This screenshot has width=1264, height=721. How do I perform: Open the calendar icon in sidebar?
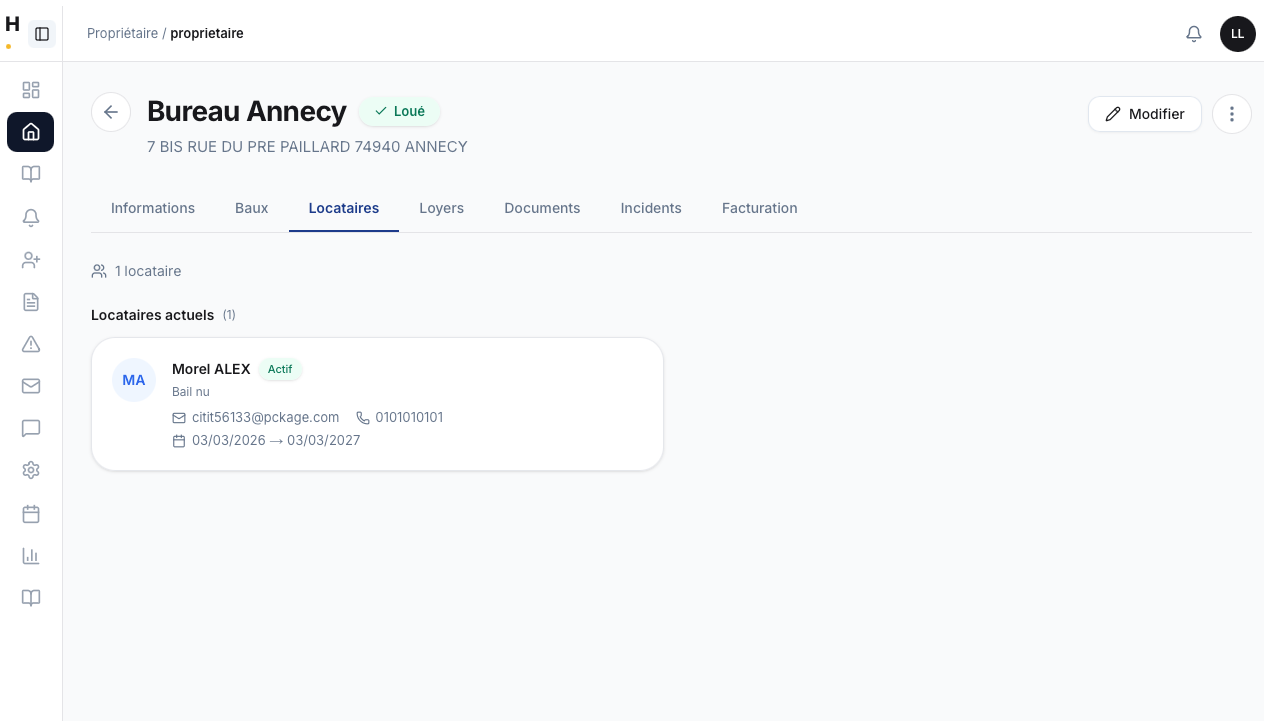point(31,514)
